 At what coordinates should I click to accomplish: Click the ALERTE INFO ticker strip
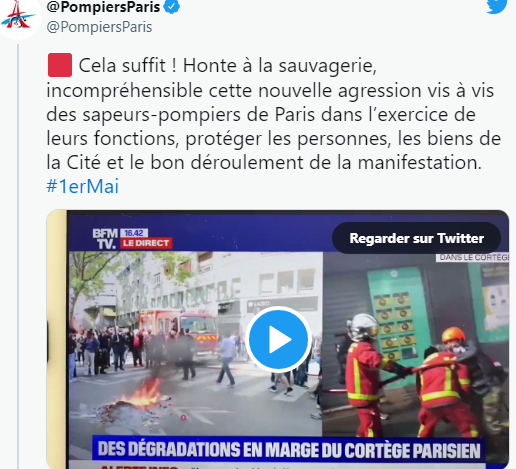(288, 466)
